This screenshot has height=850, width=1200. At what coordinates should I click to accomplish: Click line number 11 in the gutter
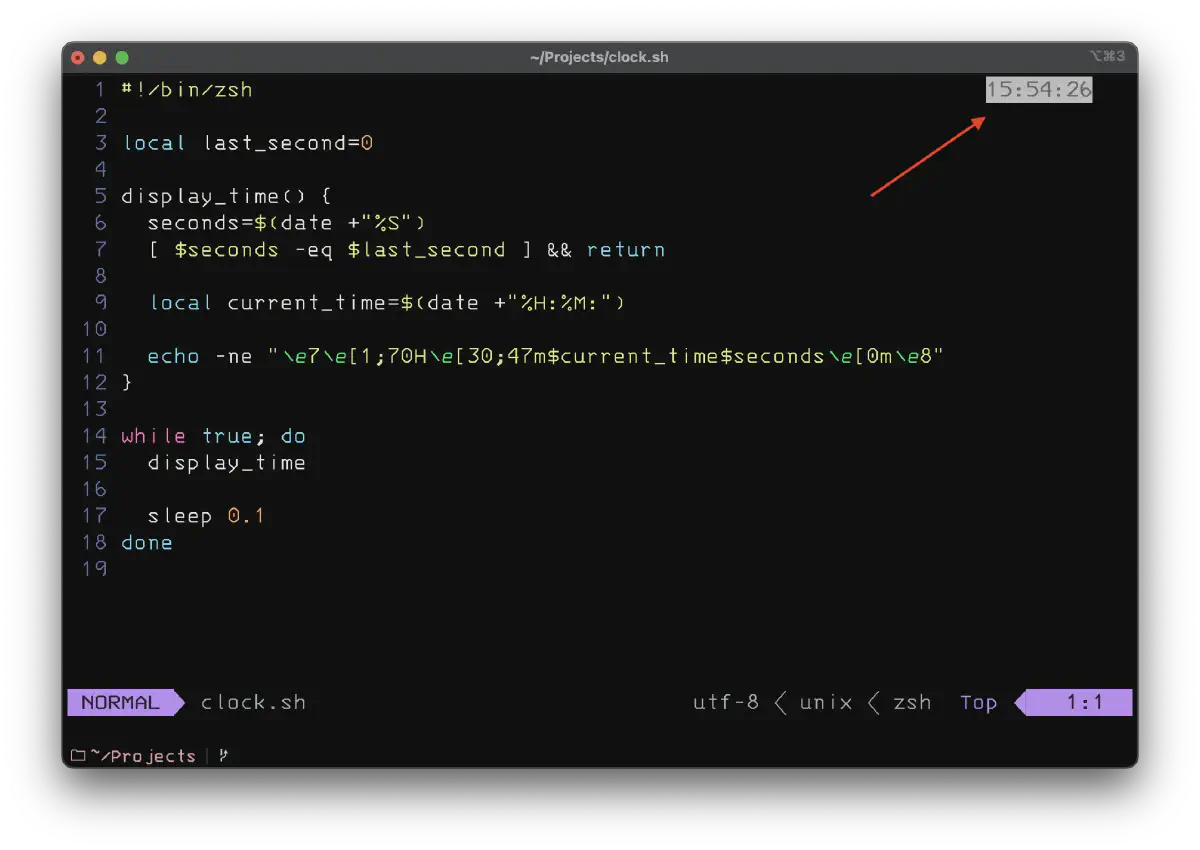tap(94, 356)
